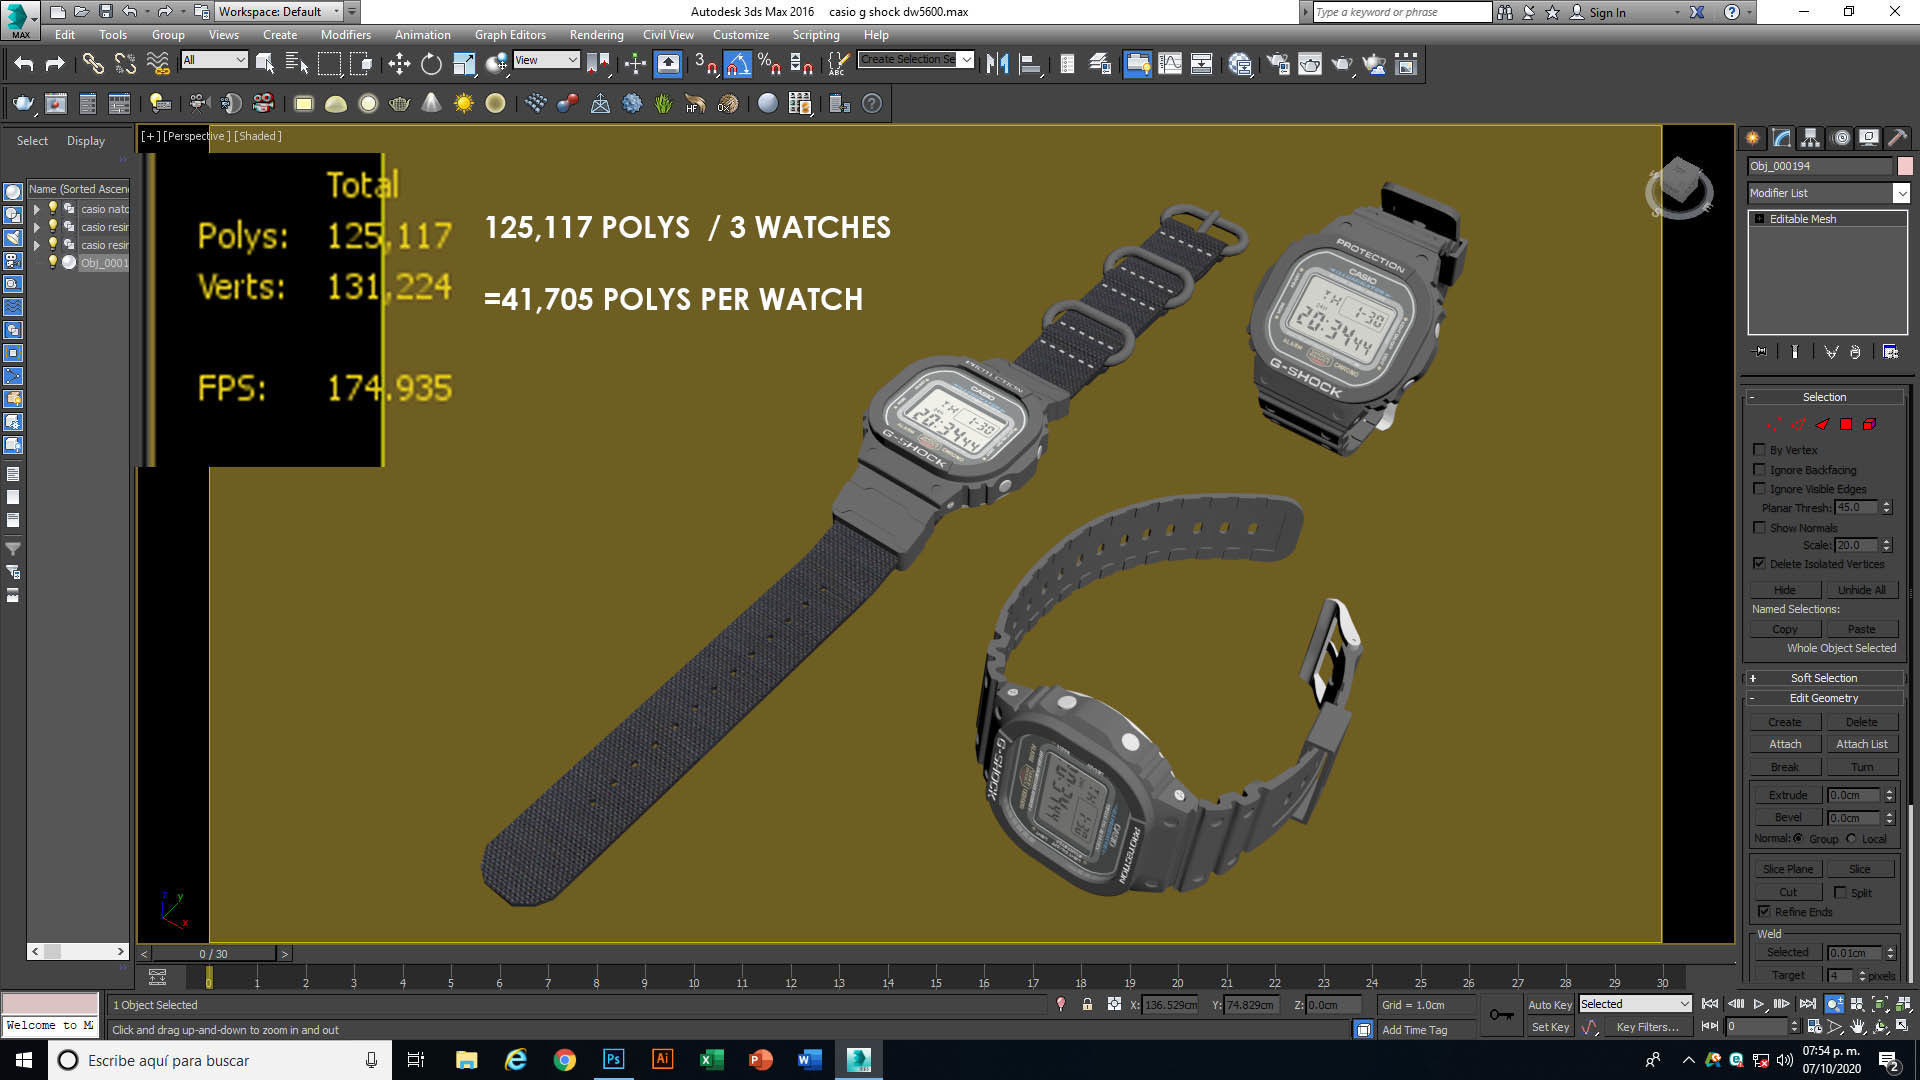Open the Utilities hammer panel icon
Viewport: 1920px width, 1080px height.
[1897, 138]
